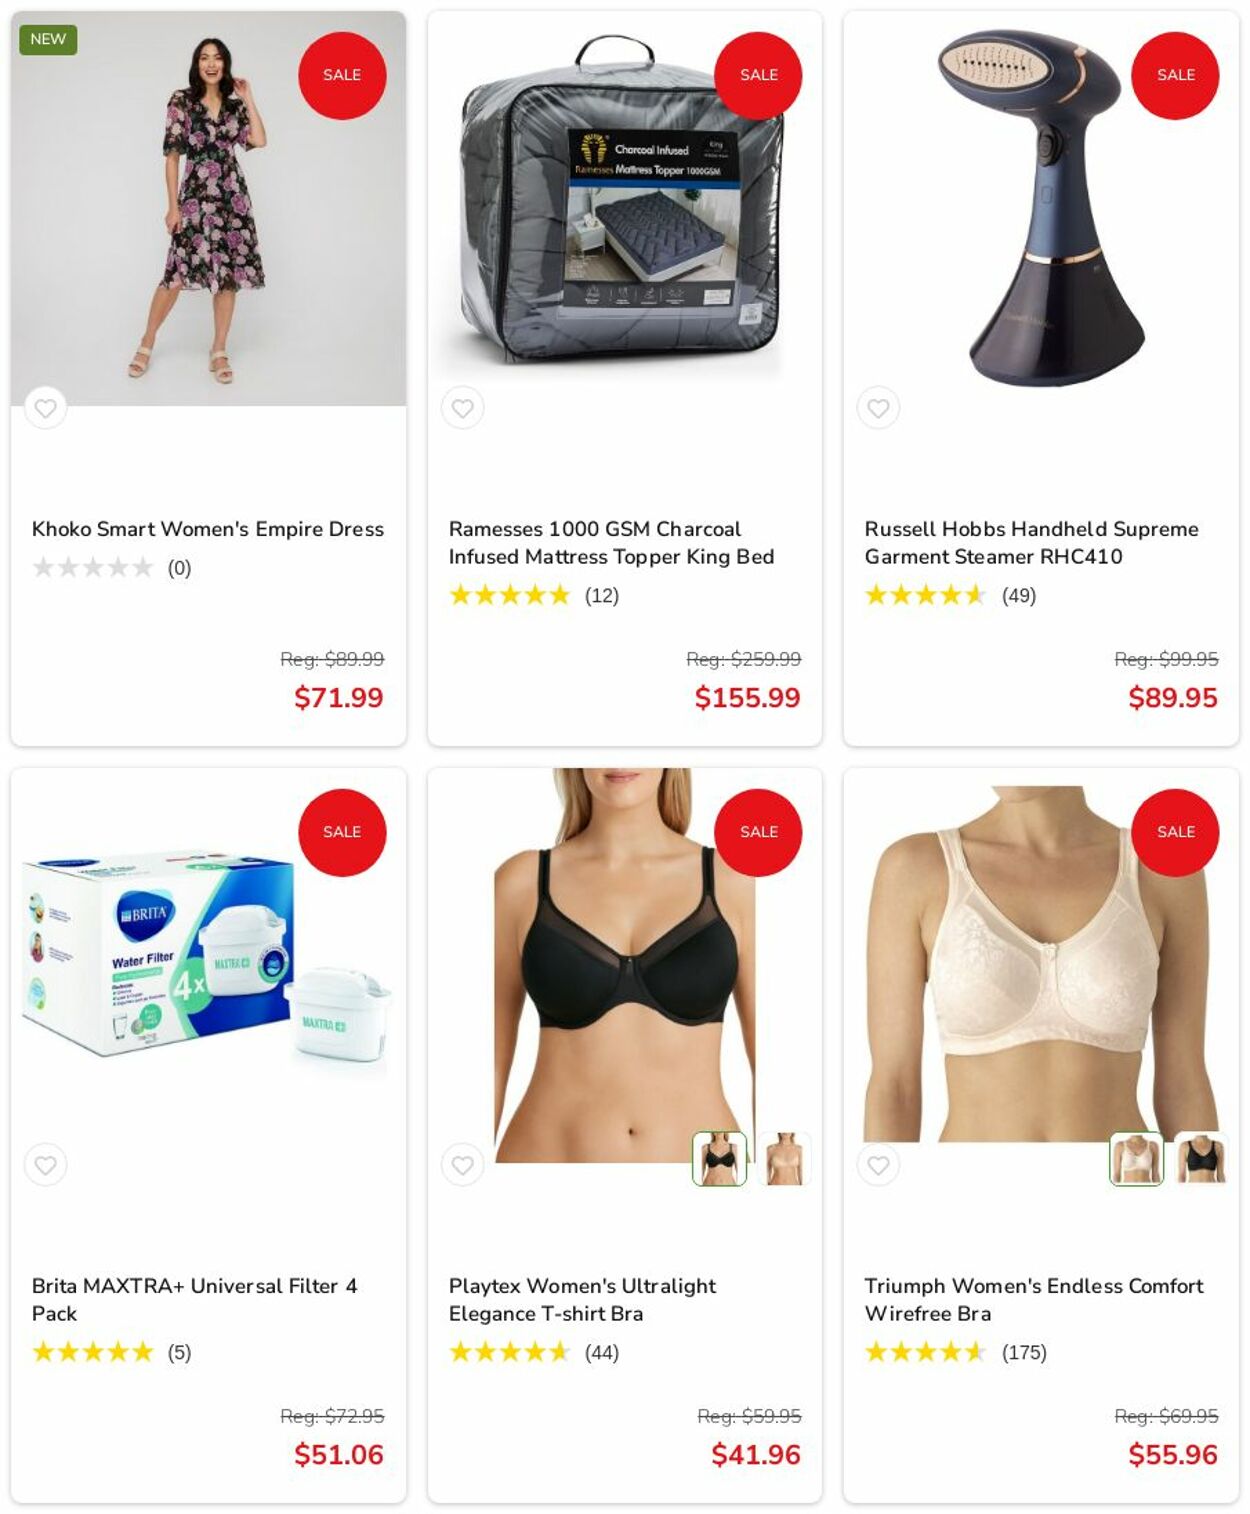Open Khoko Smart Women's Empire Dress link
1250x1514 pixels.
click(208, 529)
